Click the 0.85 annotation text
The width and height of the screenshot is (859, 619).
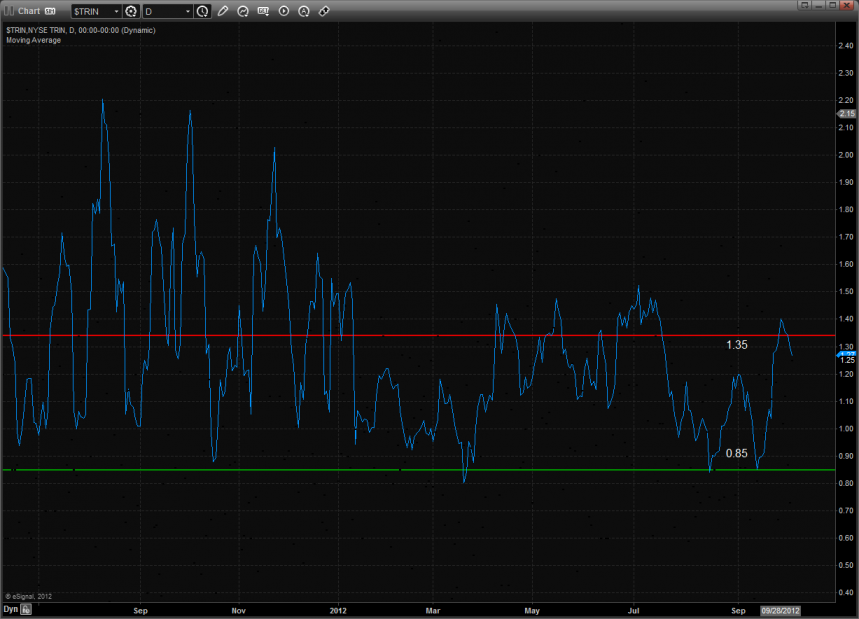click(x=736, y=453)
